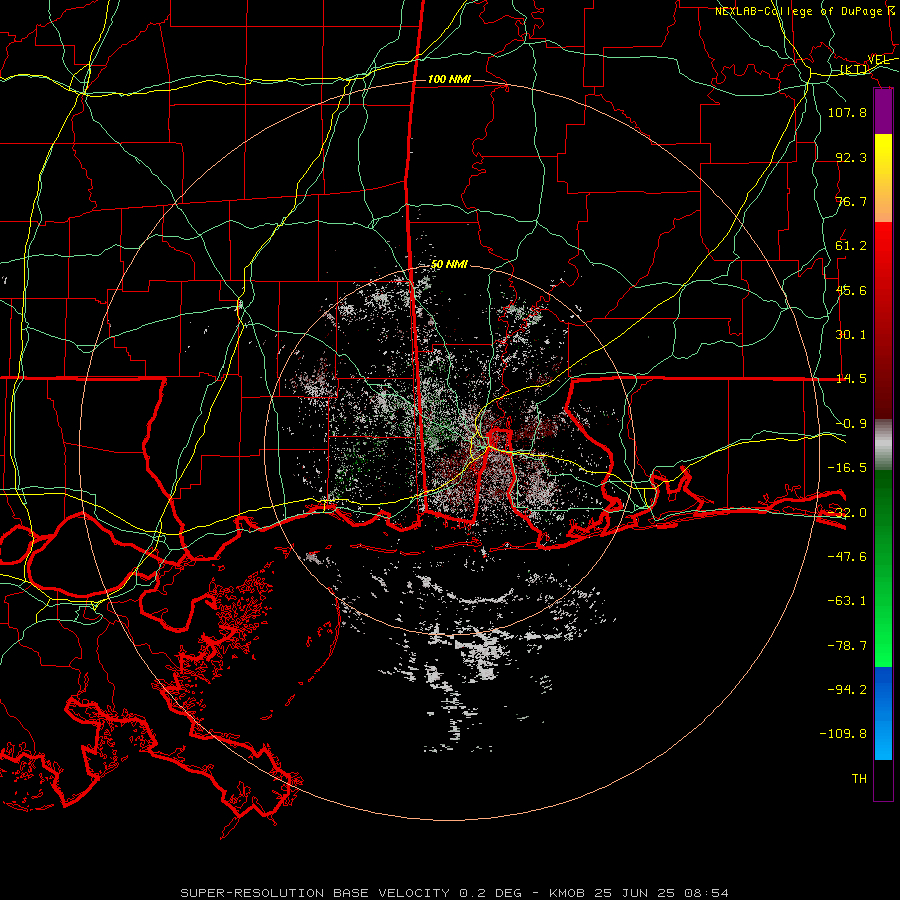The height and width of the screenshot is (900, 900).
Task: Click the 50 NMI range ring label
Action: tap(449, 264)
